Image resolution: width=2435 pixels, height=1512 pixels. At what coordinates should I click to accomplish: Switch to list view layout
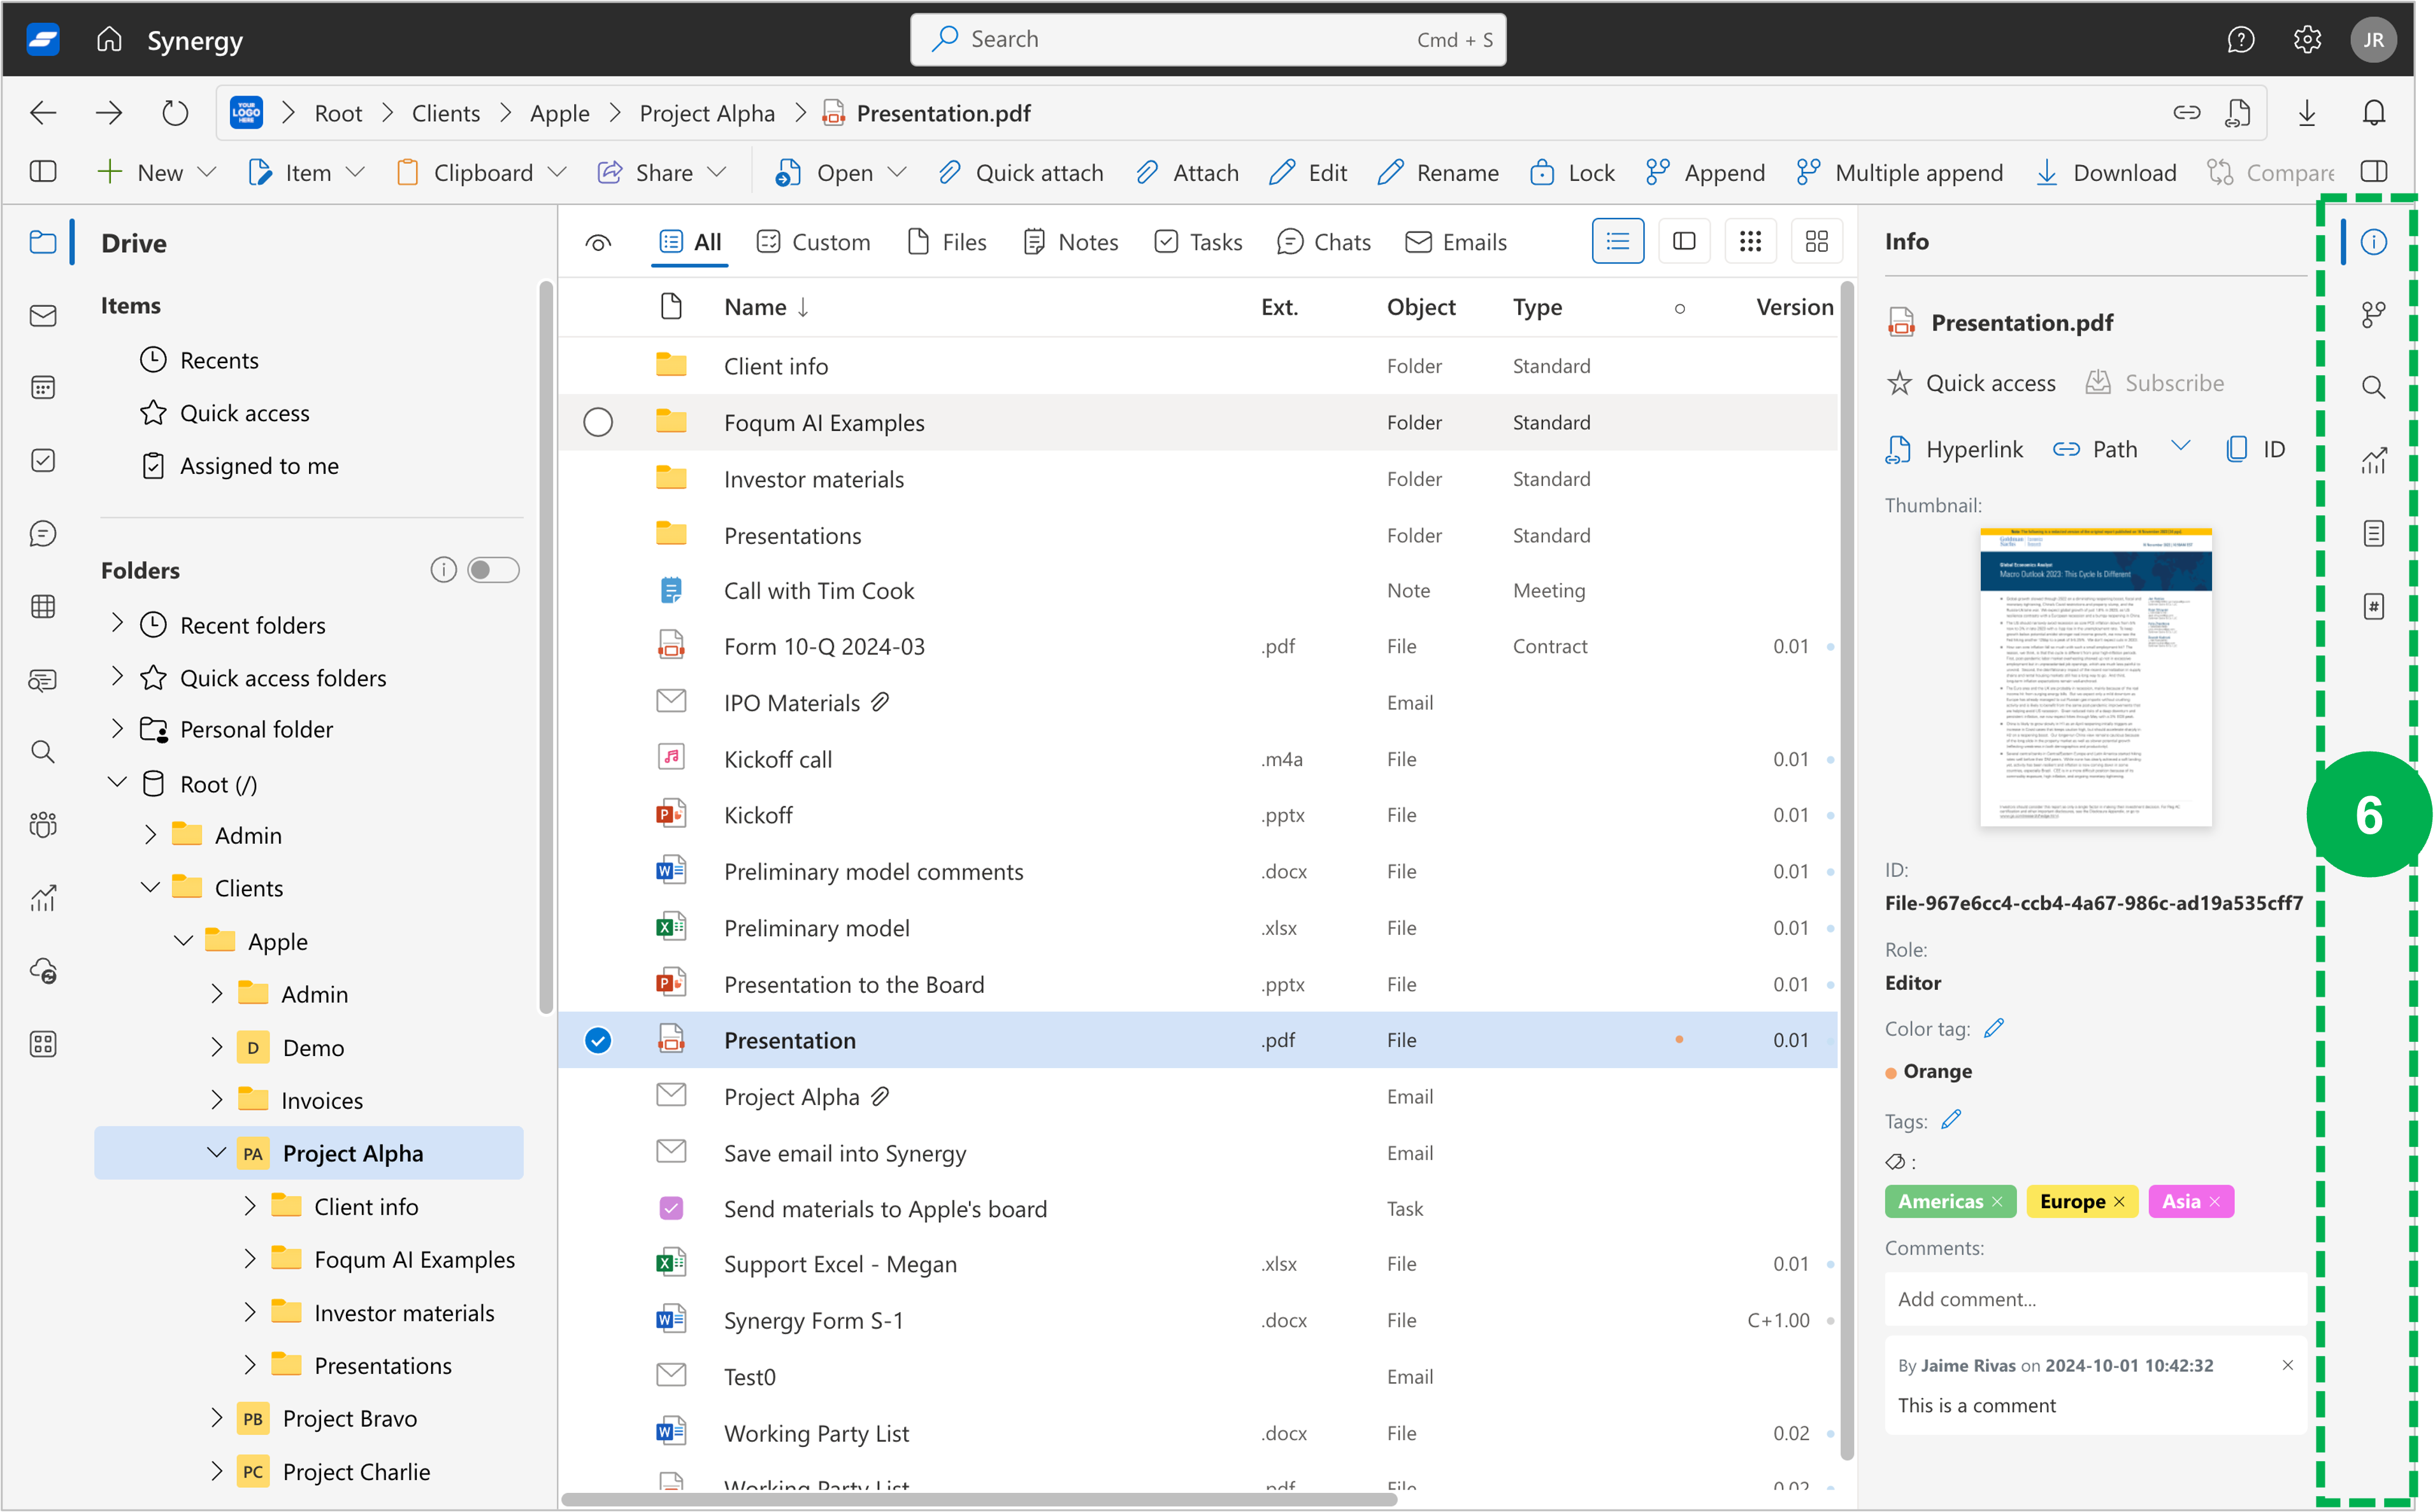pyautogui.click(x=1617, y=242)
